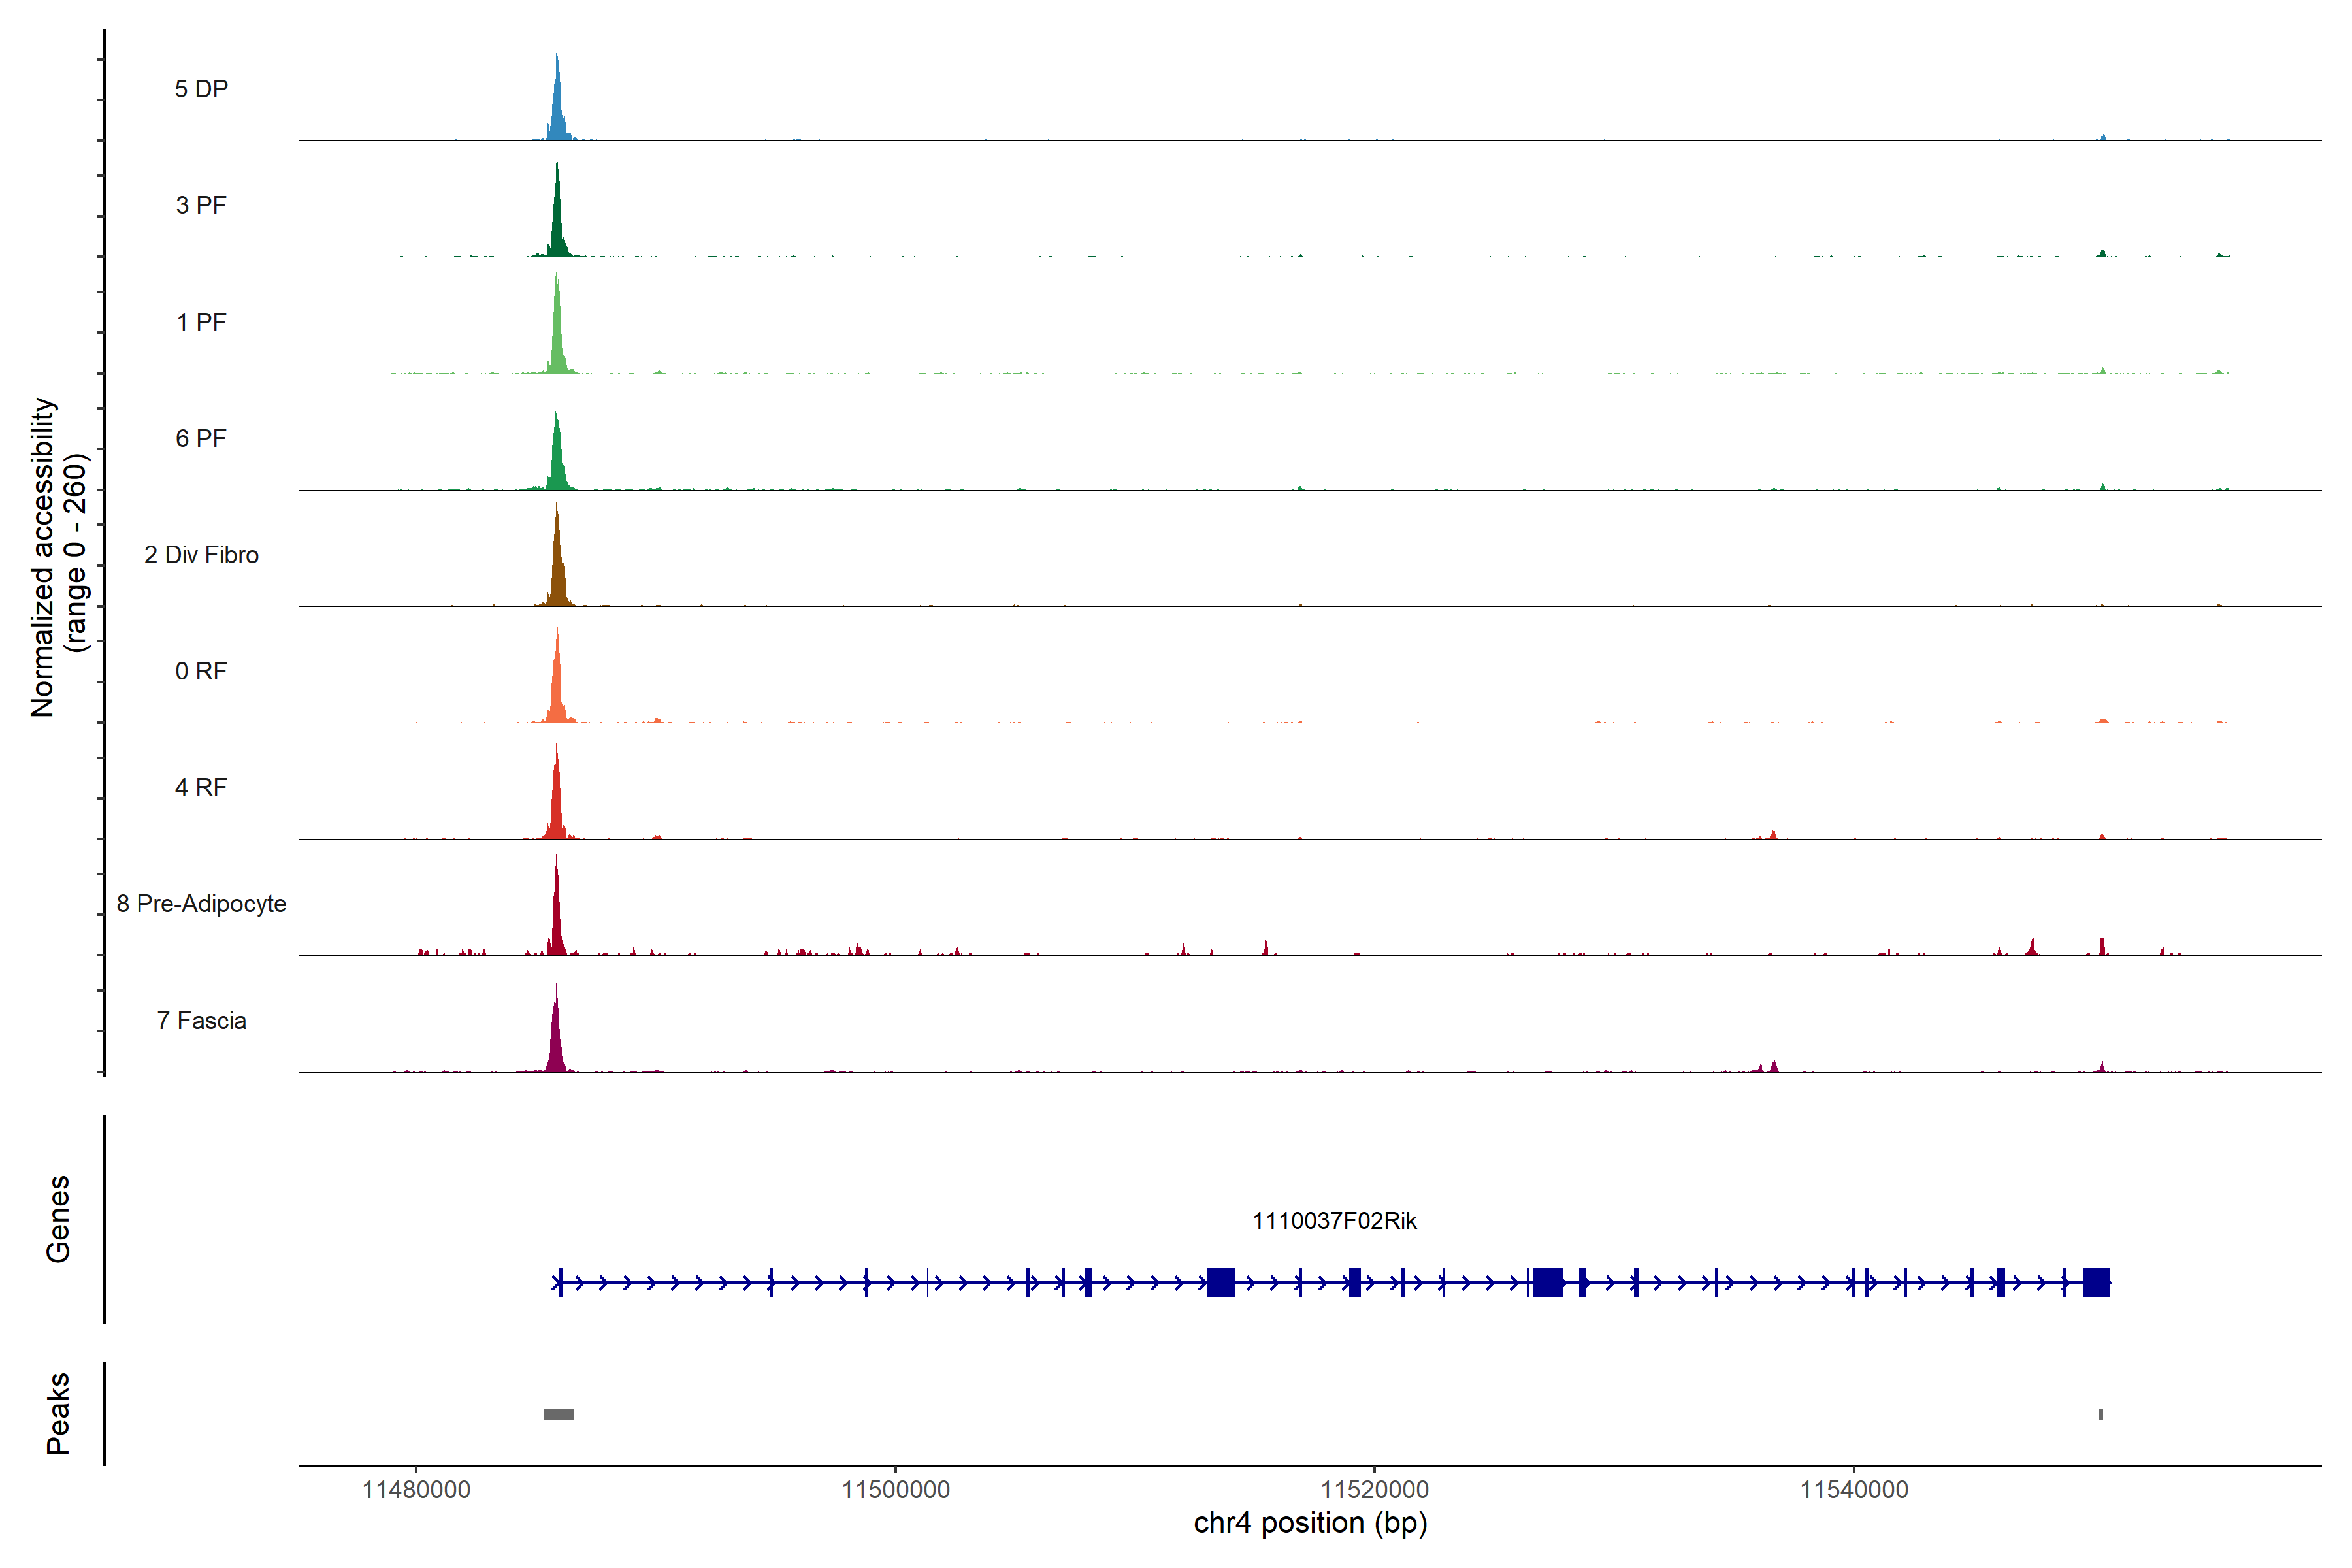Click the Genes panel label

pyautogui.click(x=58, y=1219)
